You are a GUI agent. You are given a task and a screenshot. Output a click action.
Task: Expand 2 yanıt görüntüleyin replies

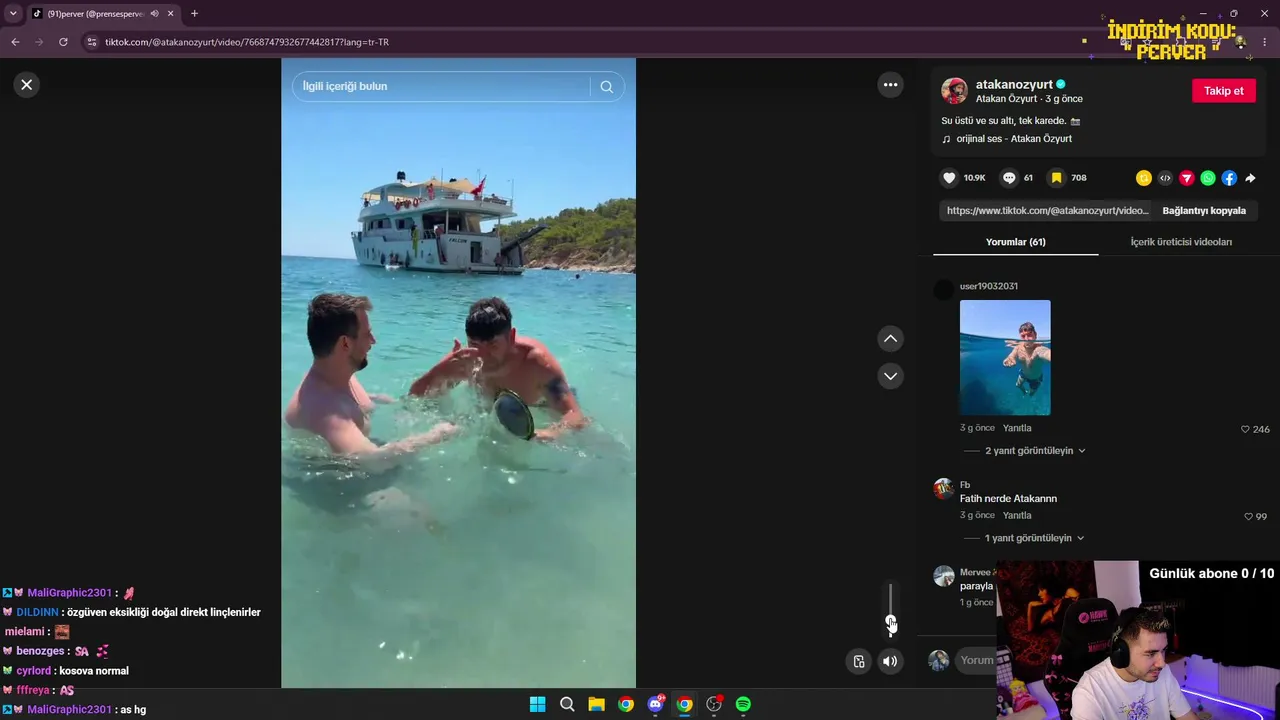click(x=1035, y=451)
